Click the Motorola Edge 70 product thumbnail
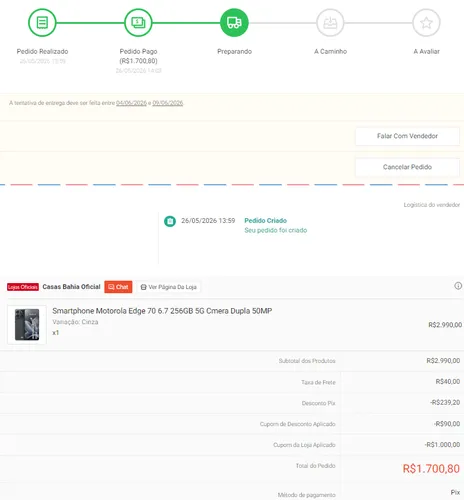Image resolution: width=464 pixels, height=500 pixels. (27, 325)
